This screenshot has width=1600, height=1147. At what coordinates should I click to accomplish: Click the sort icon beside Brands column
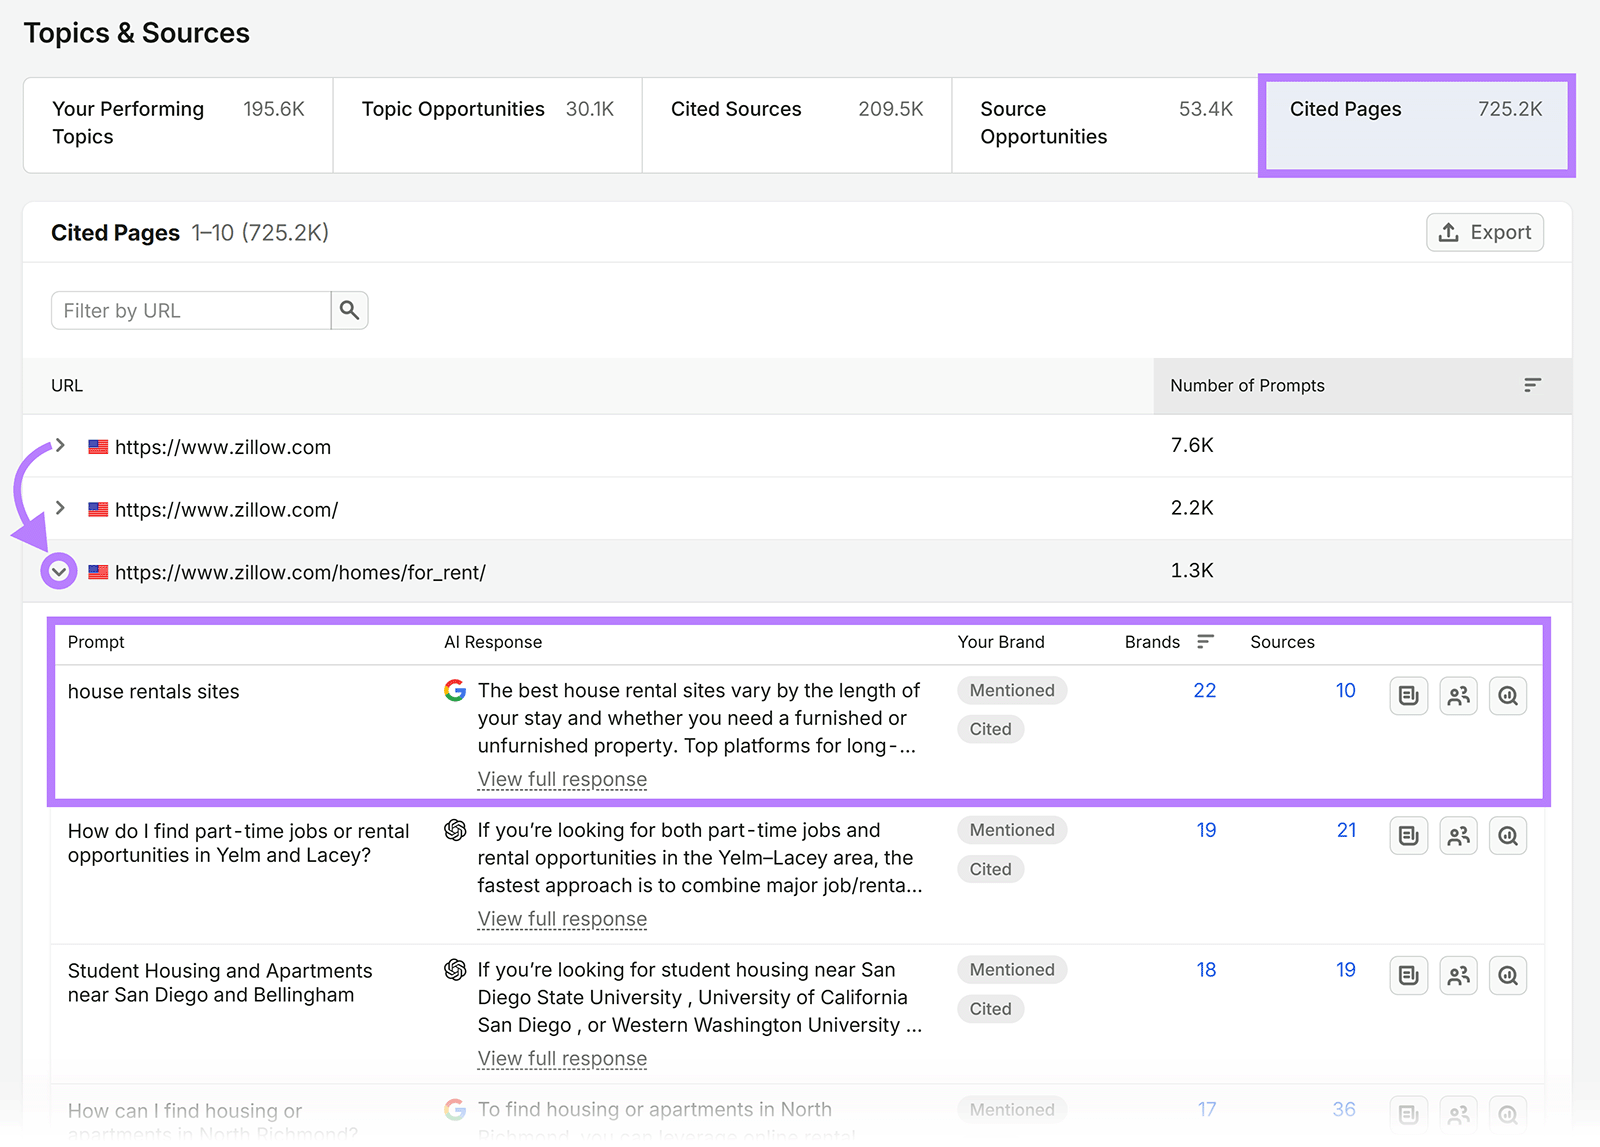click(1205, 641)
